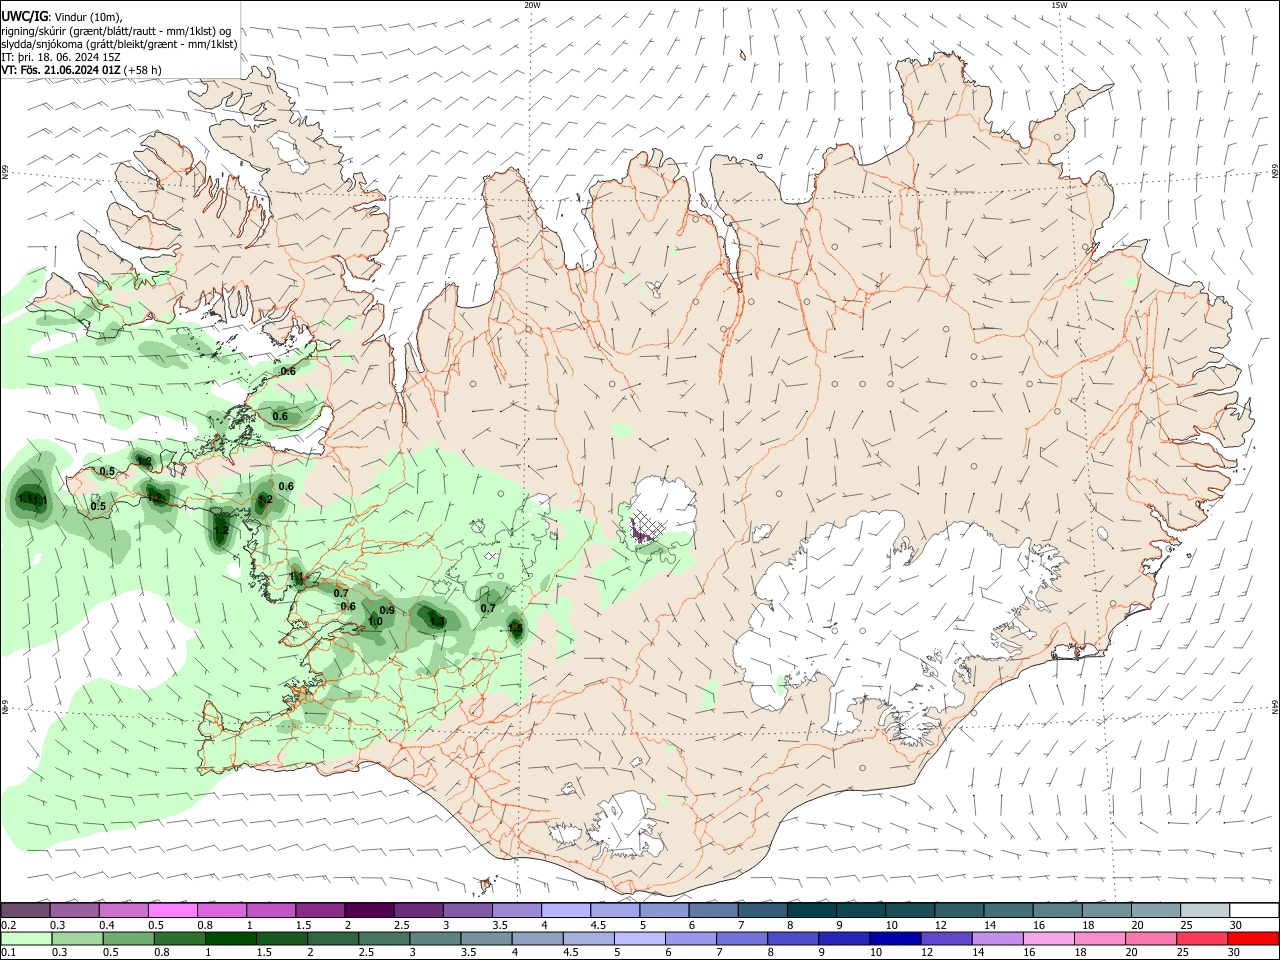Screen dimensions: 1280x960
Task: Click the "0.9" precipitation value on the map
Action: click(387, 611)
